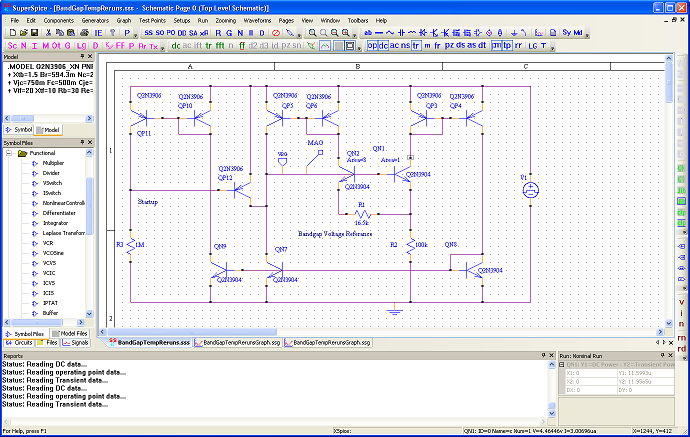Select IPTAT in the symbol tree
The image size is (690, 437).
(50, 303)
